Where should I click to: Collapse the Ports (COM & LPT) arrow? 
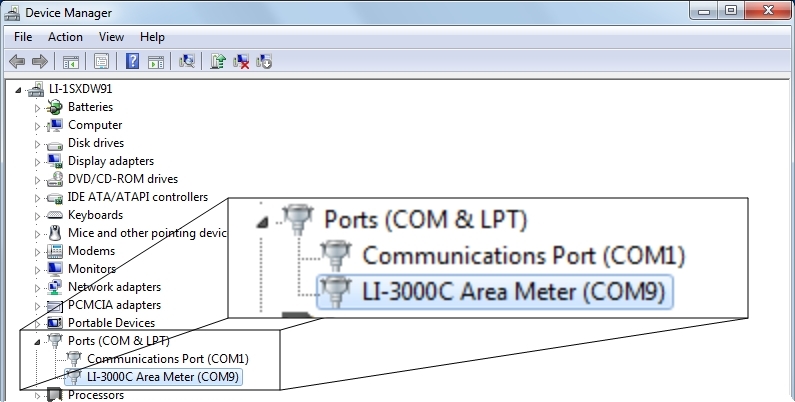[x=37, y=342]
